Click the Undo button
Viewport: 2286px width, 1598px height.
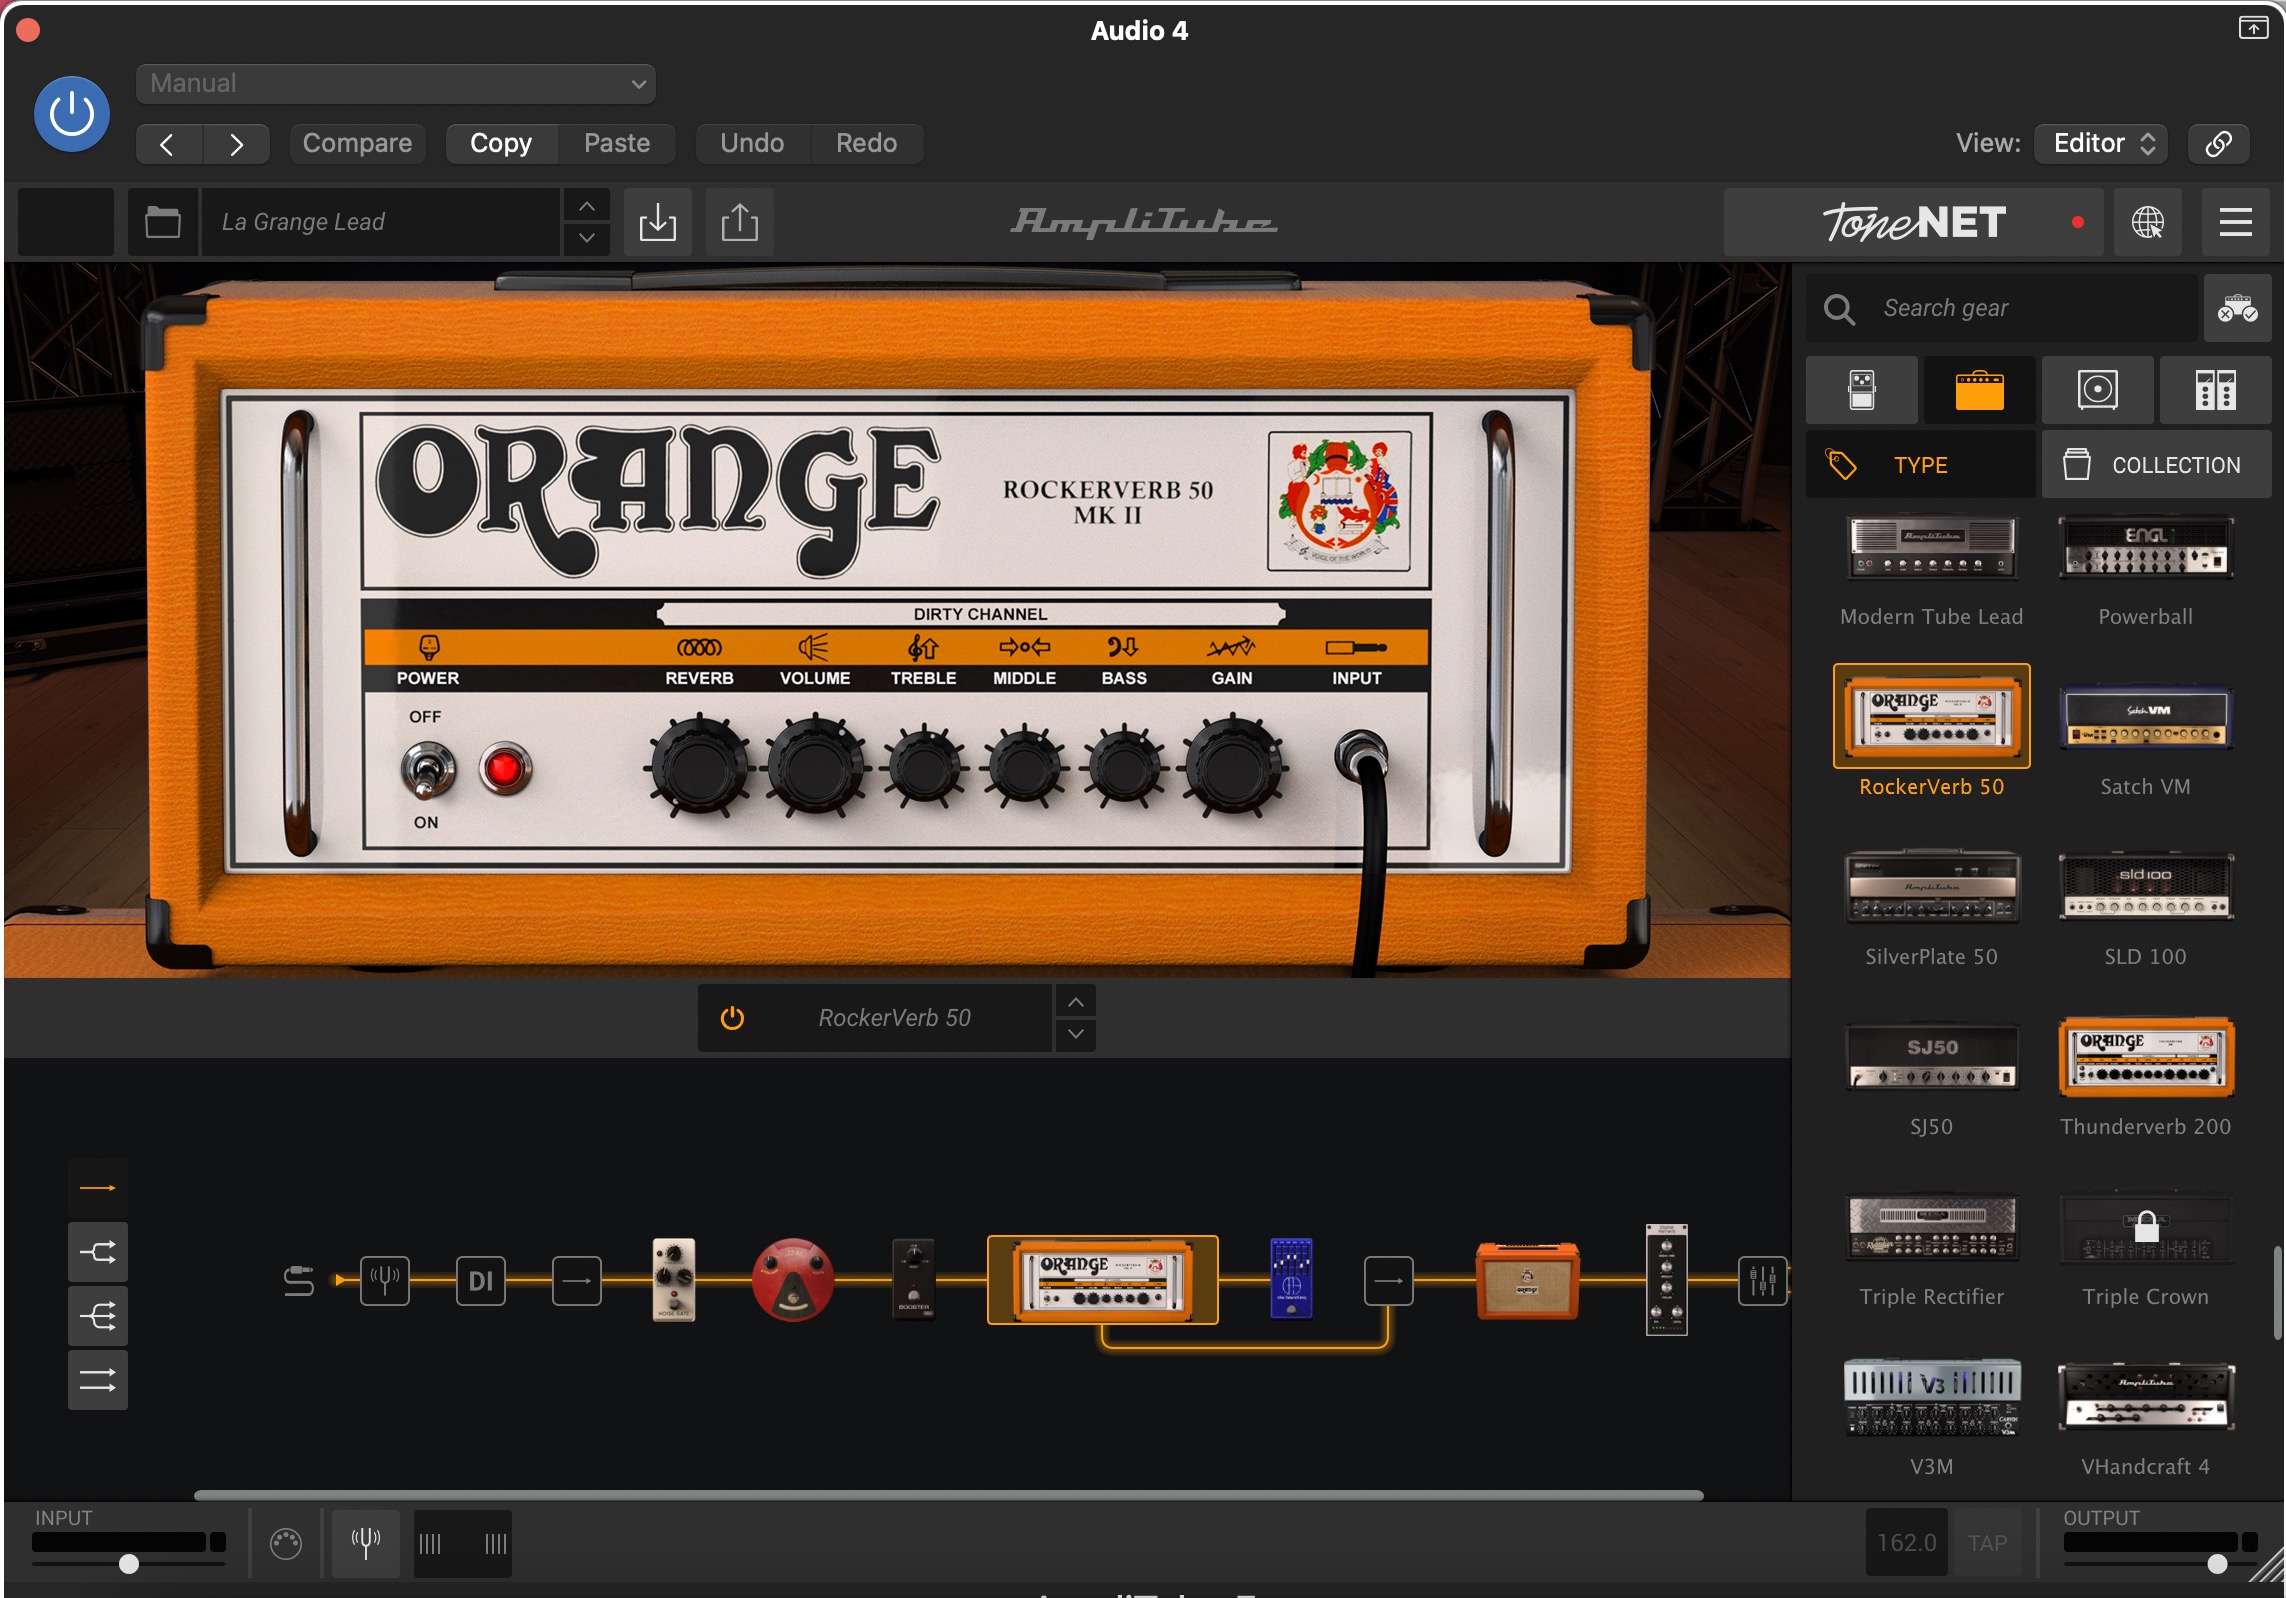752,143
